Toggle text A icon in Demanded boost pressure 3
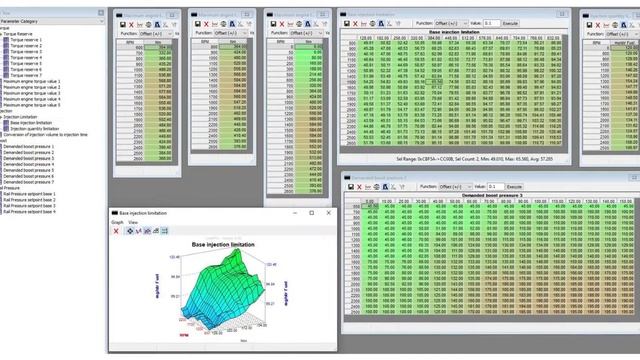The width and height of the screenshot is (640, 360). click(385, 187)
